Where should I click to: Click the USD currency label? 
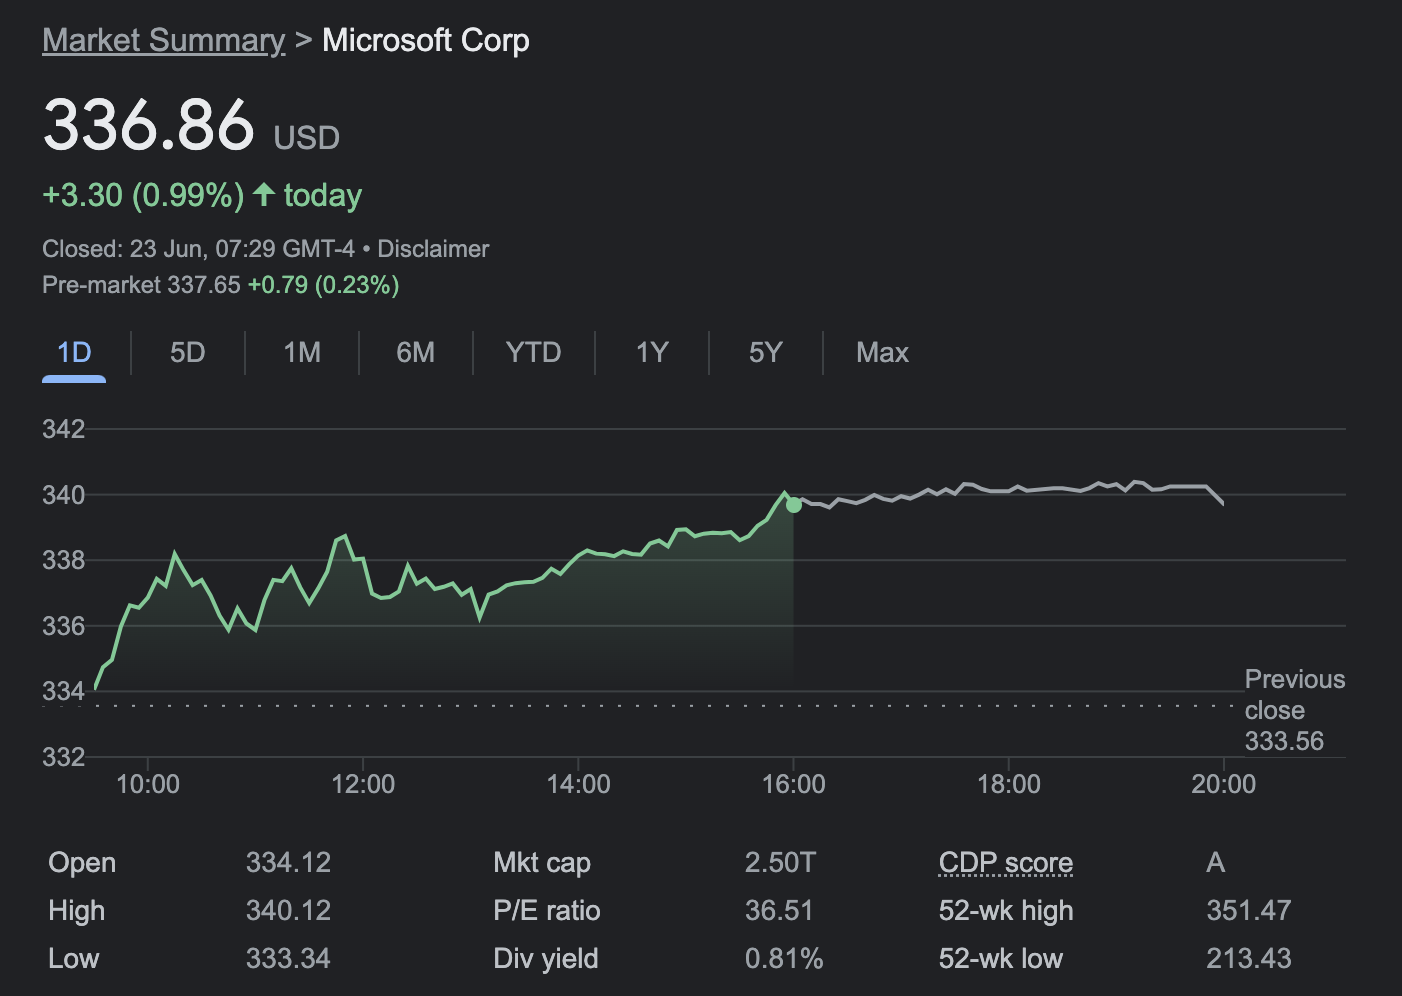307,137
